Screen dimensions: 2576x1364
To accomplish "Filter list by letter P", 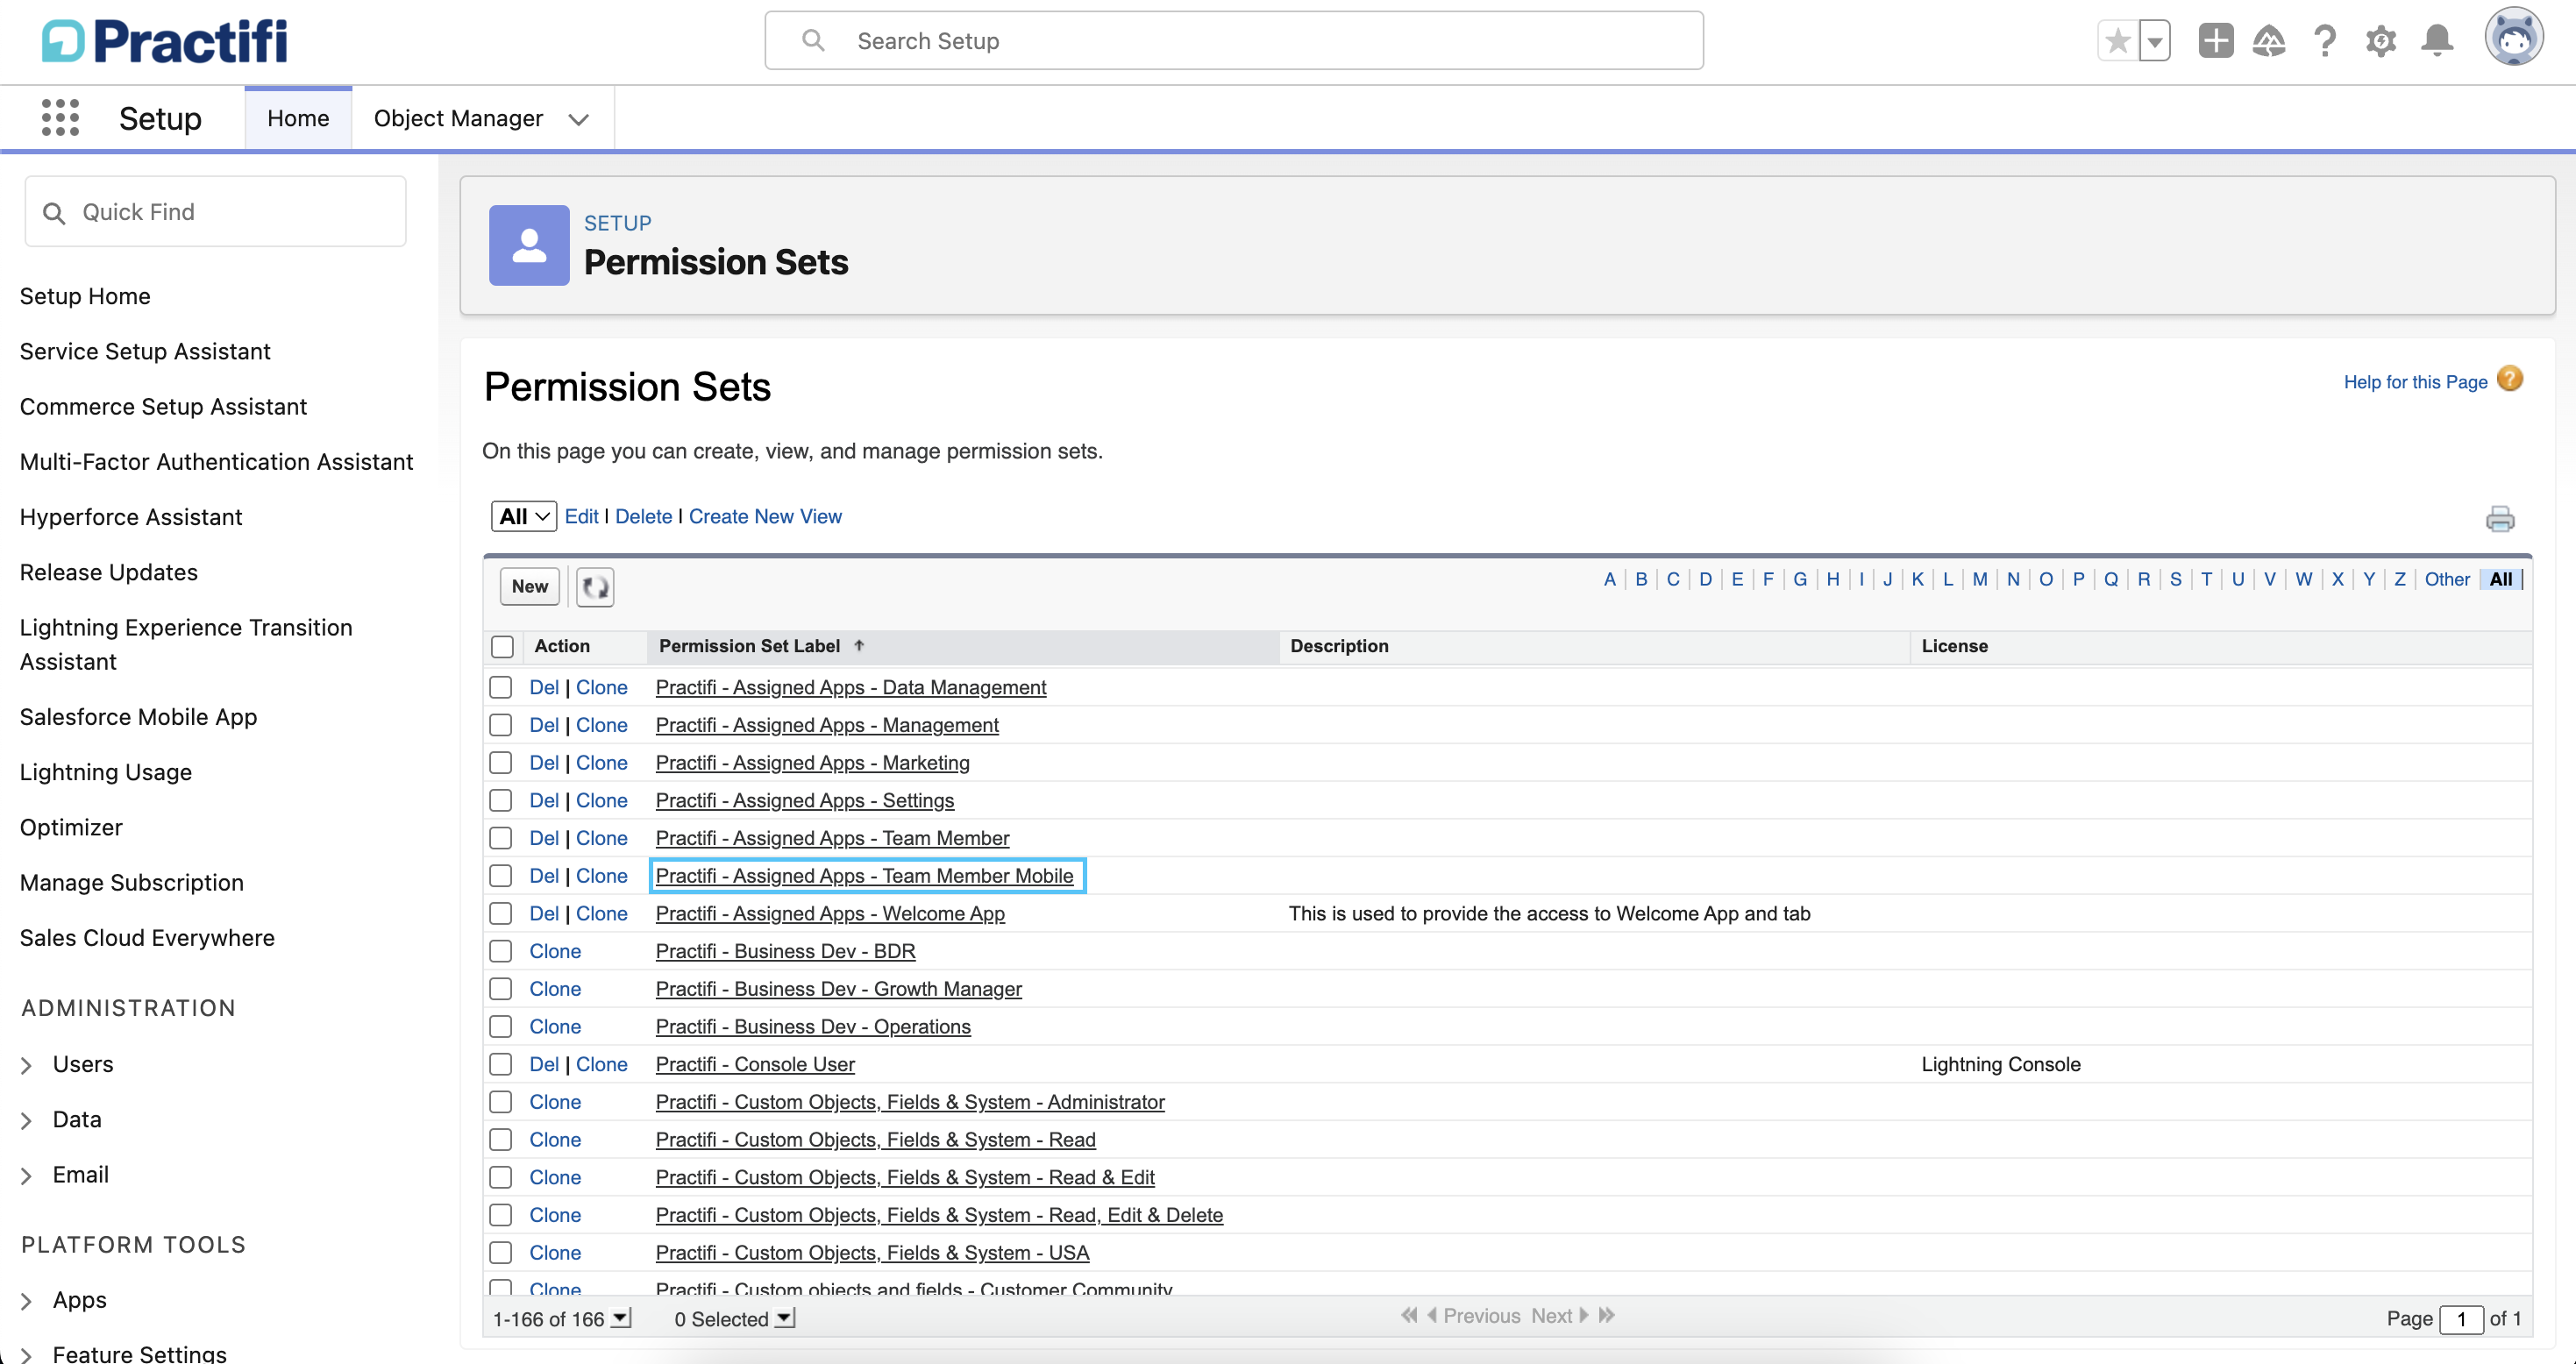I will pyautogui.click(x=2078, y=579).
